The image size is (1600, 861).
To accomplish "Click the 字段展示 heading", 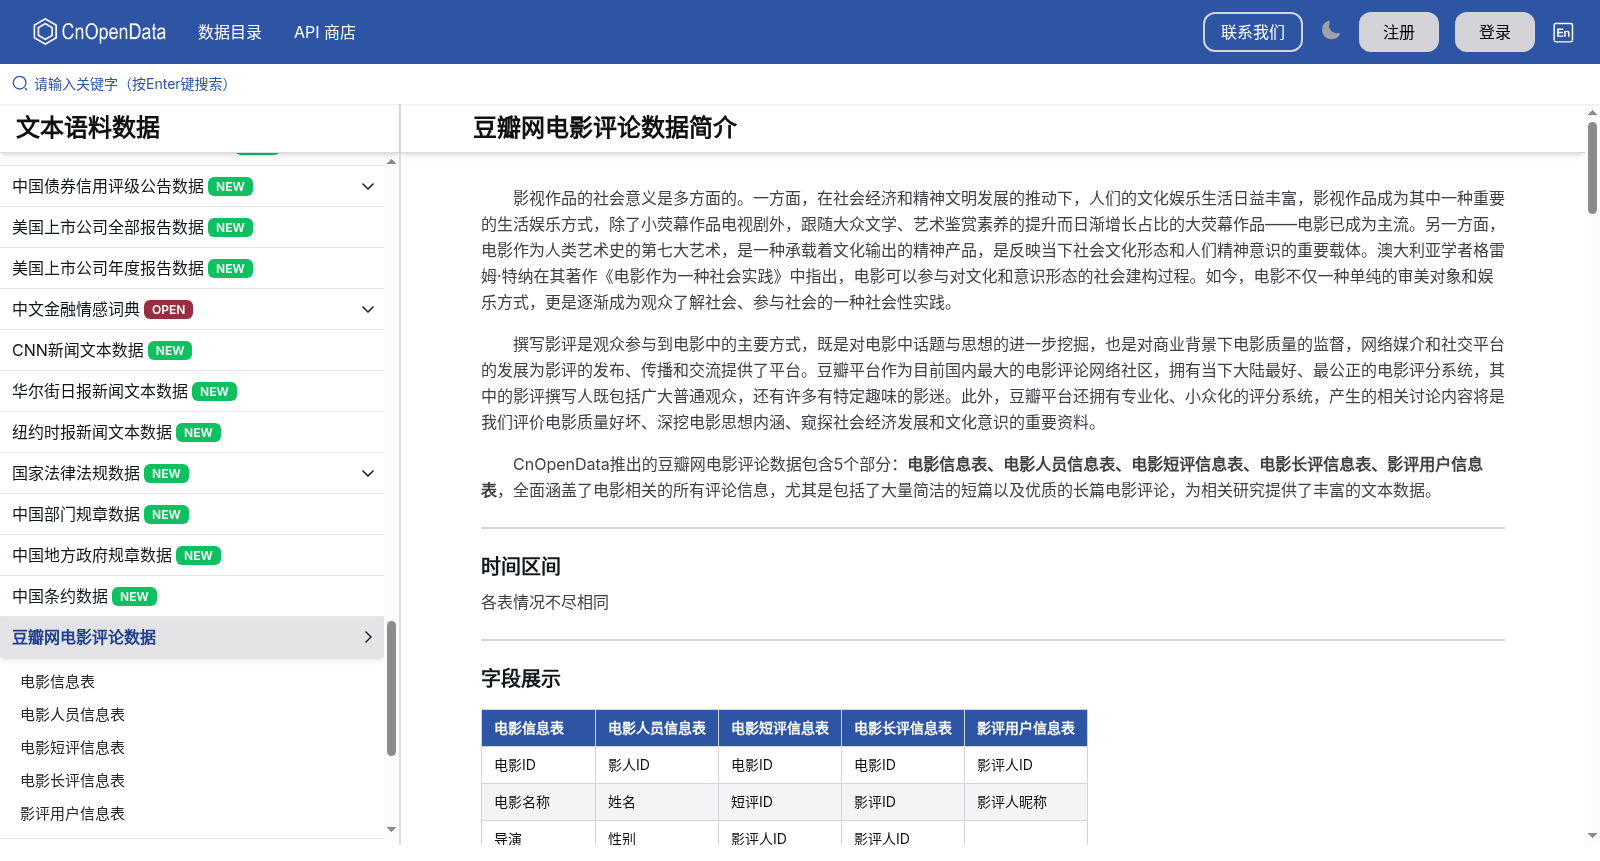I will 521,679.
